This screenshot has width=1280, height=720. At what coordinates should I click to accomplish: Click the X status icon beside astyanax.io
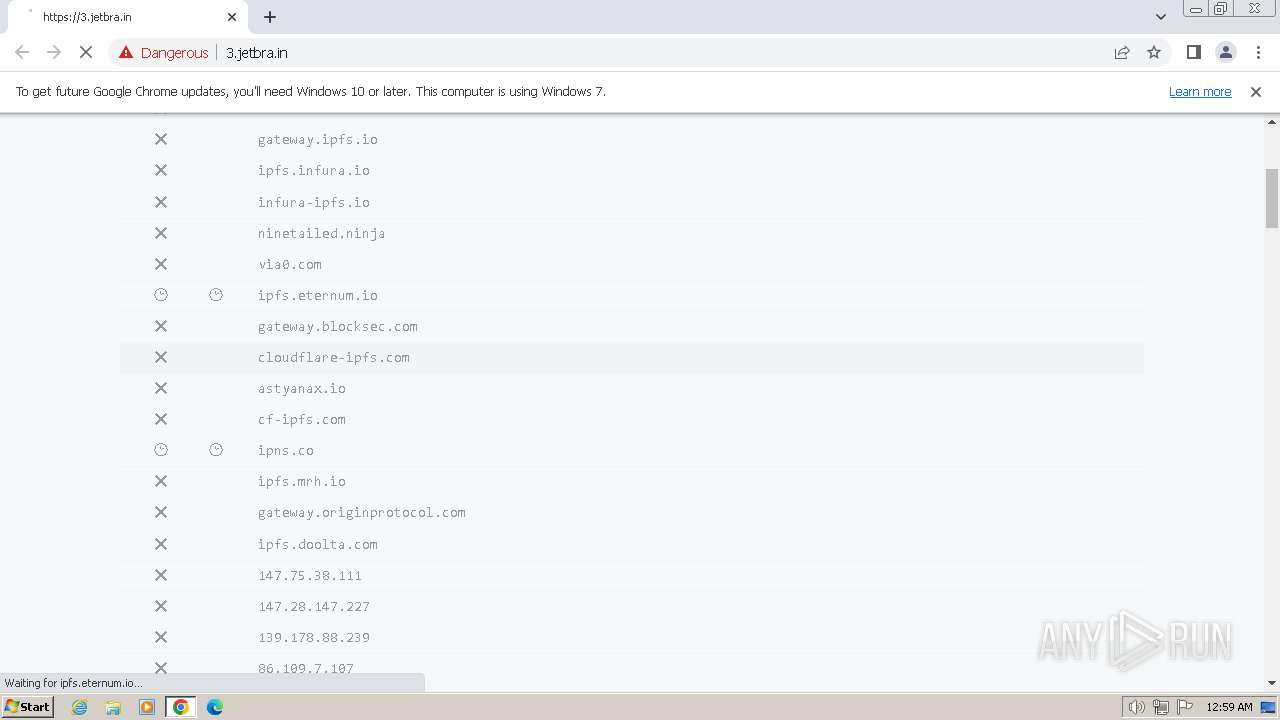(161, 388)
